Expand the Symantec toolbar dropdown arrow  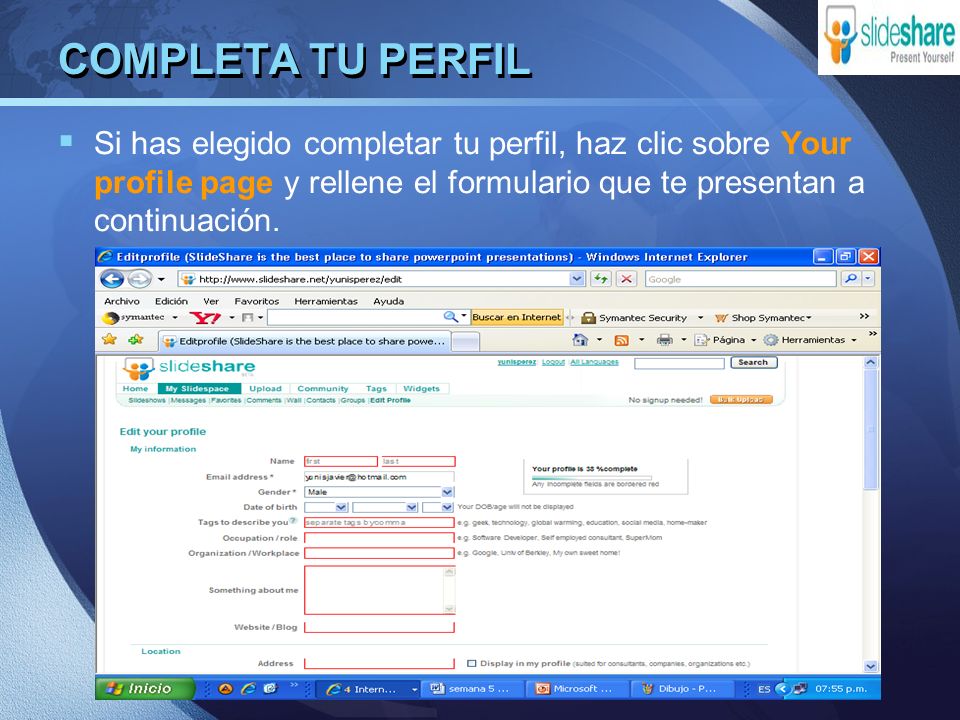[x=175, y=318]
